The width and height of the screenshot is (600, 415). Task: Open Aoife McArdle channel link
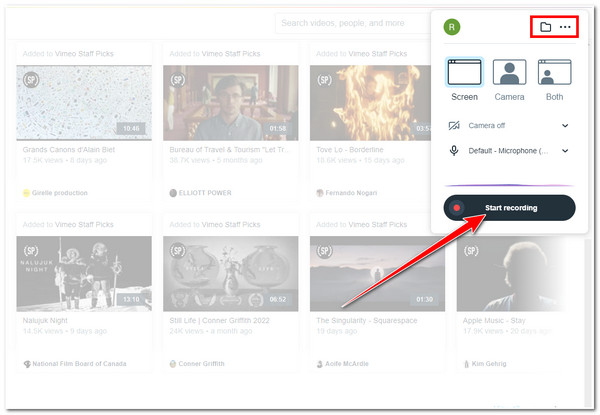coord(347,364)
